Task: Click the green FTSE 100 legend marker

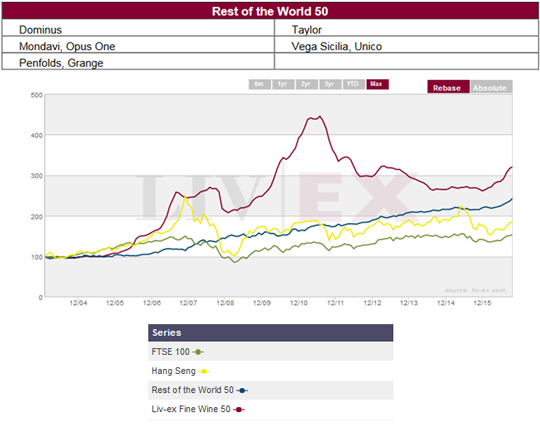Action: (x=198, y=352)
